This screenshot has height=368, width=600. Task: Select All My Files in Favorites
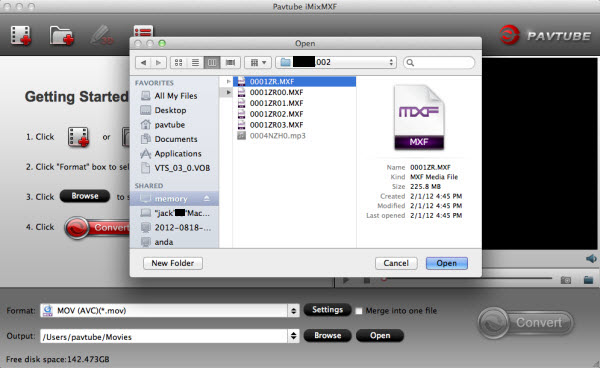[x=176, y=96]
